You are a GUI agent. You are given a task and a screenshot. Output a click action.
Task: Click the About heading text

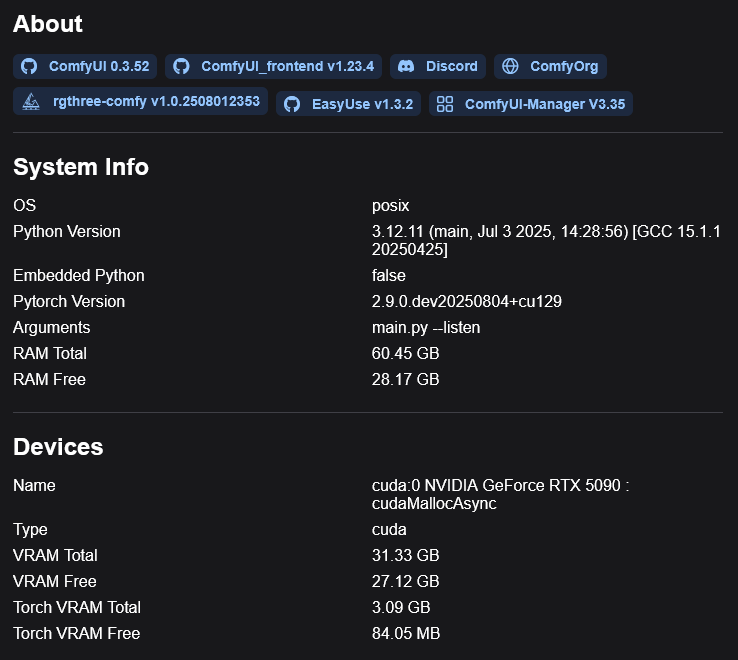click(48, 24)
